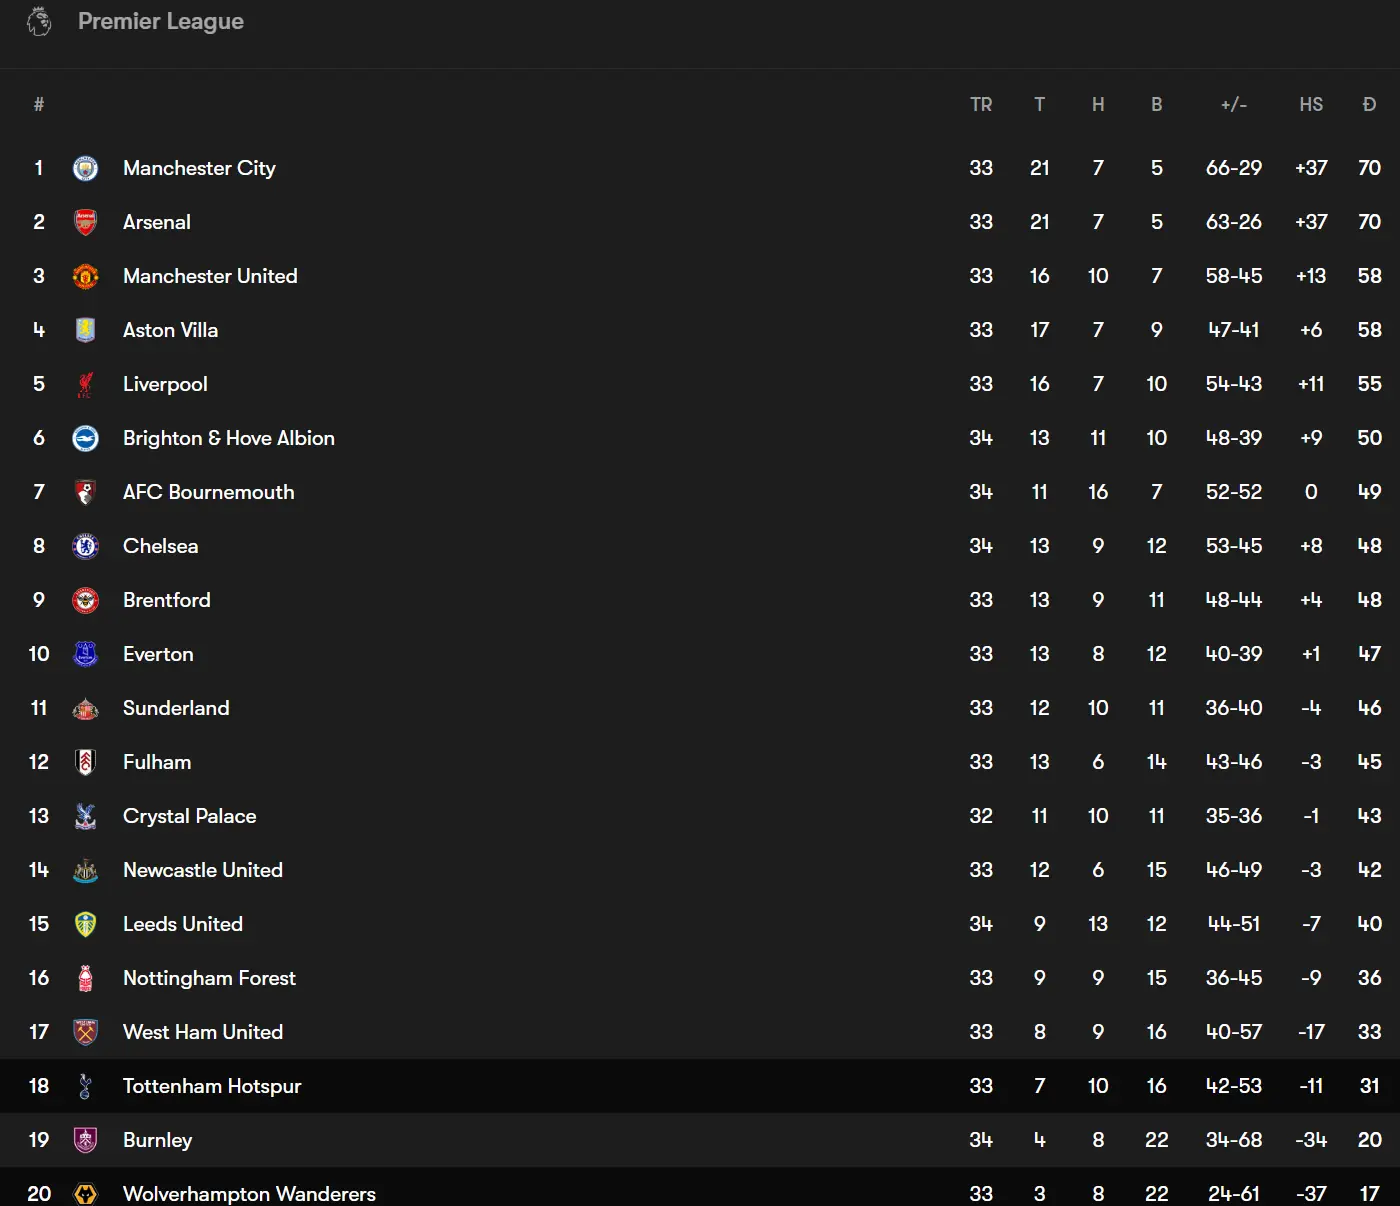Click the Đ points column header
The width and height of the screenshot is (1400, 1206).
1369,104
